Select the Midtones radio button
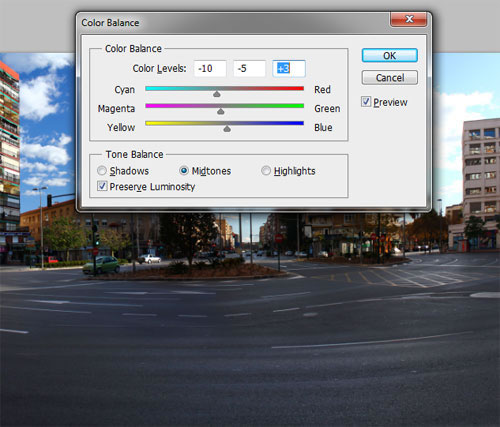 184,171
